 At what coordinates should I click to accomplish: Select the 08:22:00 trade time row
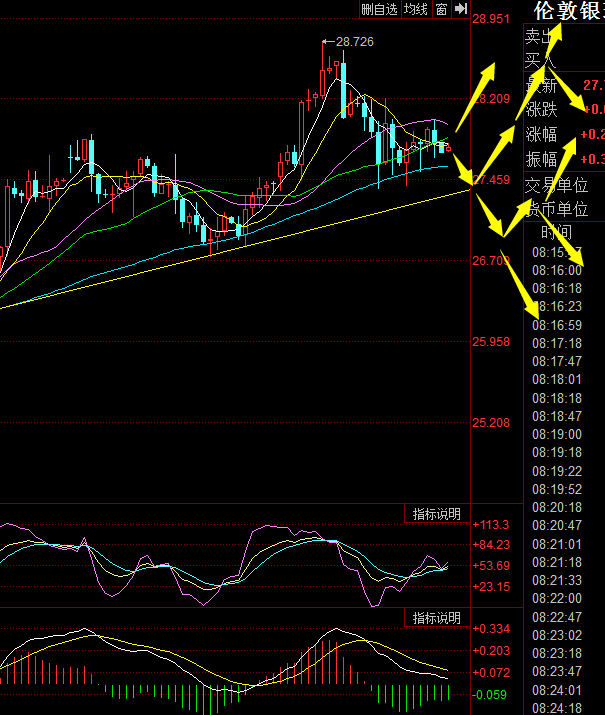click(x=557, y=598)
